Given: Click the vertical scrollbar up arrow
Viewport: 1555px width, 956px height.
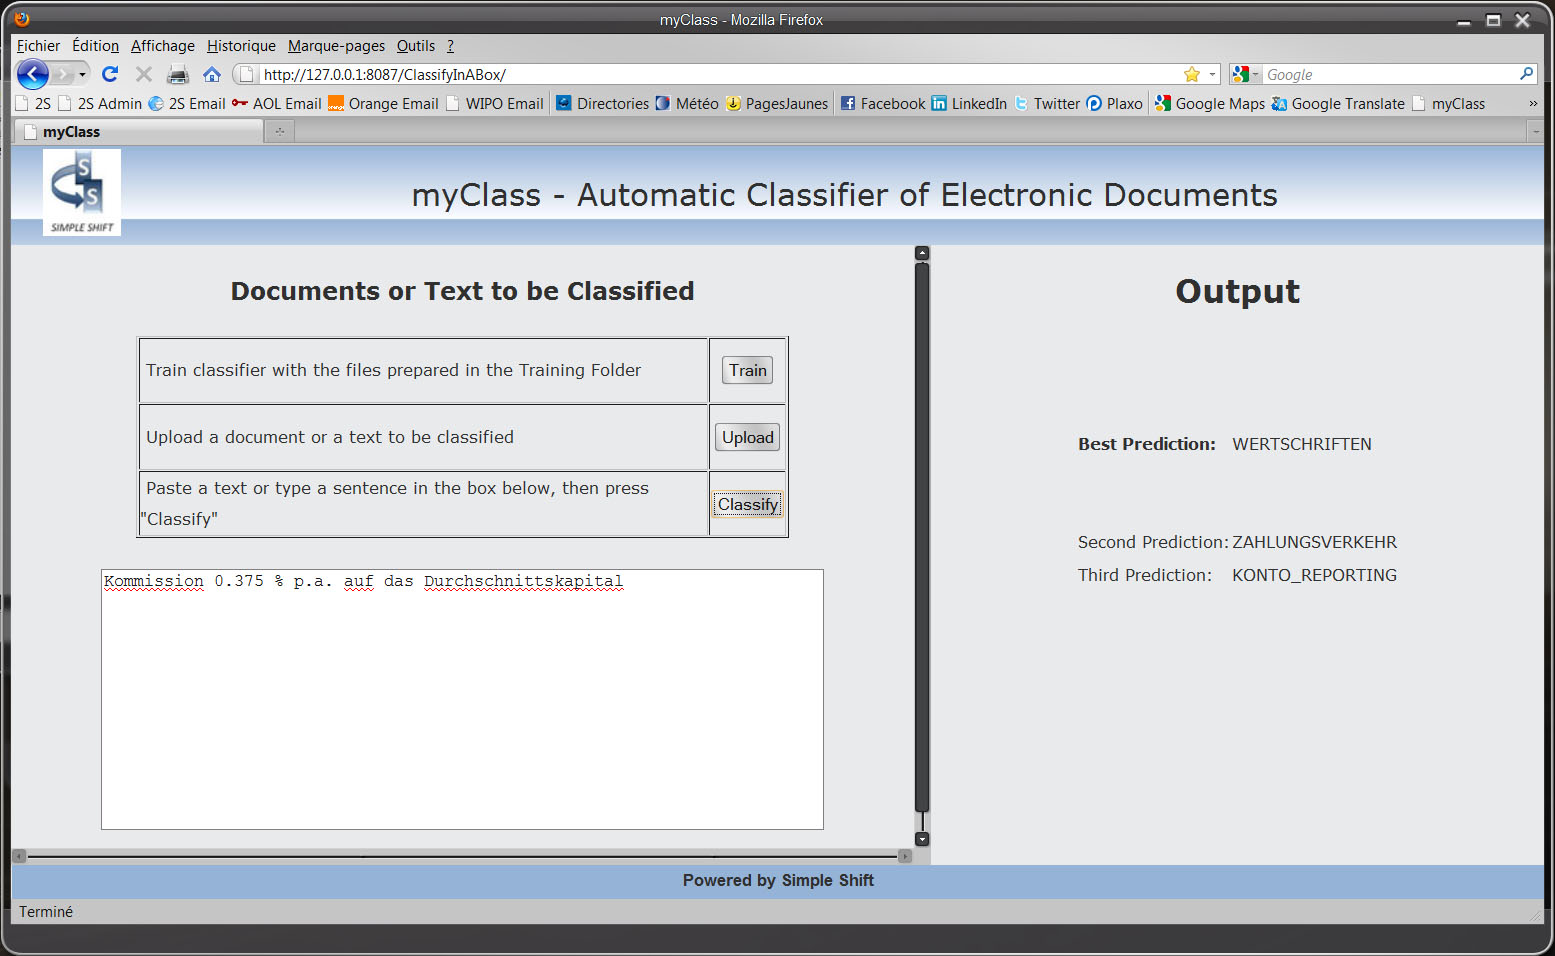Looking at the screenshot, I should (x=922, y=253).
